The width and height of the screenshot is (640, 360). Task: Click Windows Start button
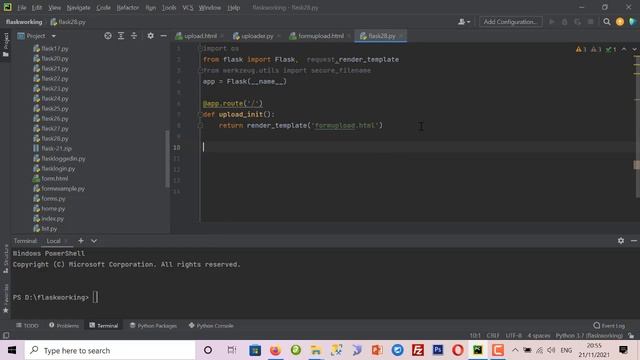tap(12, 350)
